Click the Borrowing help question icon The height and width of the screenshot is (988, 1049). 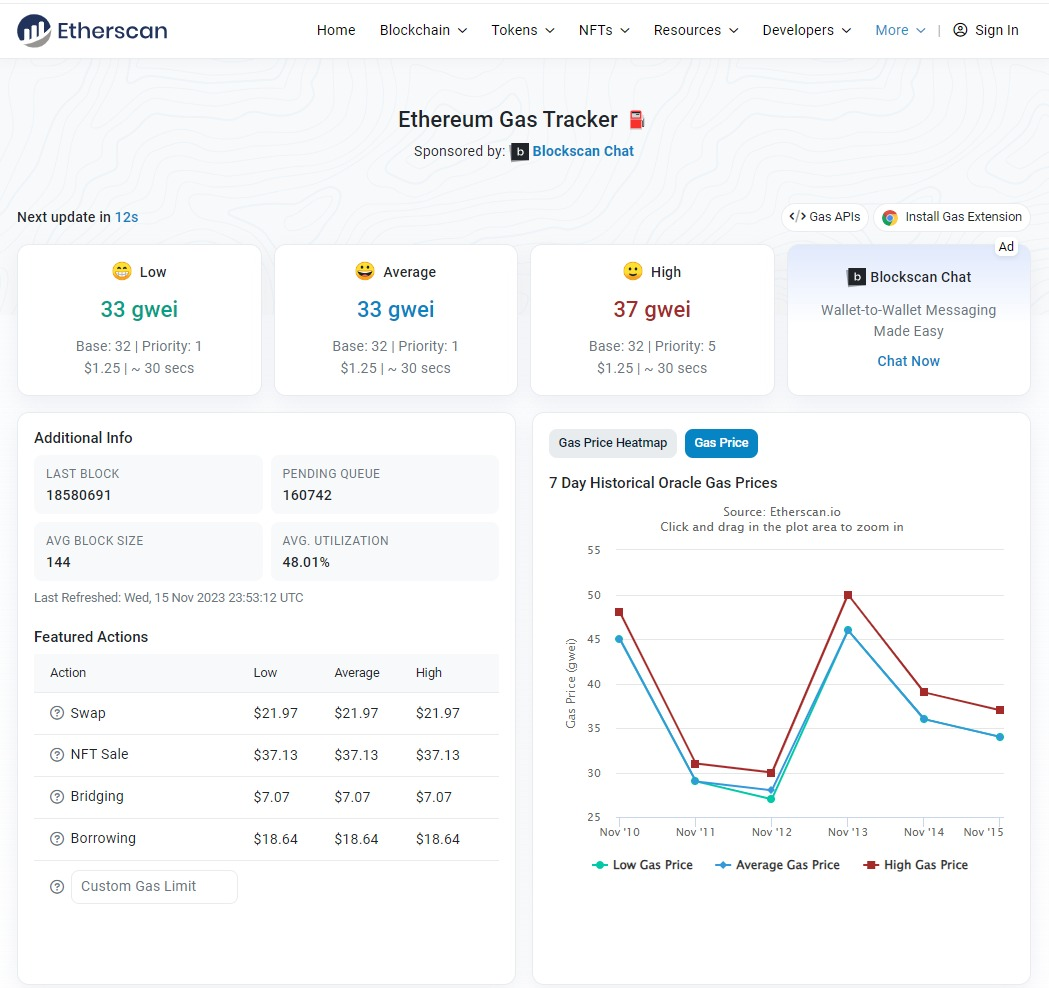pos(57,839)
